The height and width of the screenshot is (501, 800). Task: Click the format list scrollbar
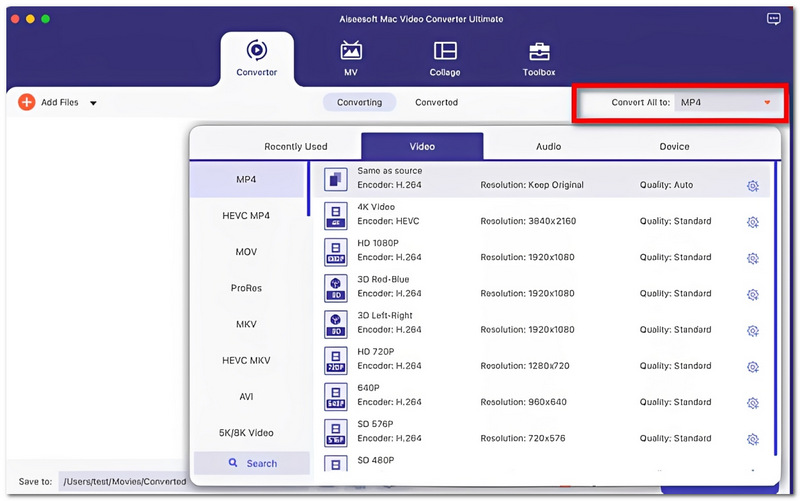308,189
